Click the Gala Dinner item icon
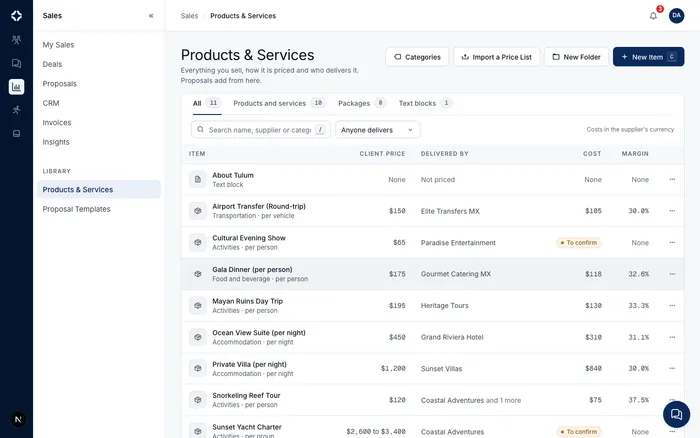Viewport: 700px width, 438px height. (x=198, y=274)
